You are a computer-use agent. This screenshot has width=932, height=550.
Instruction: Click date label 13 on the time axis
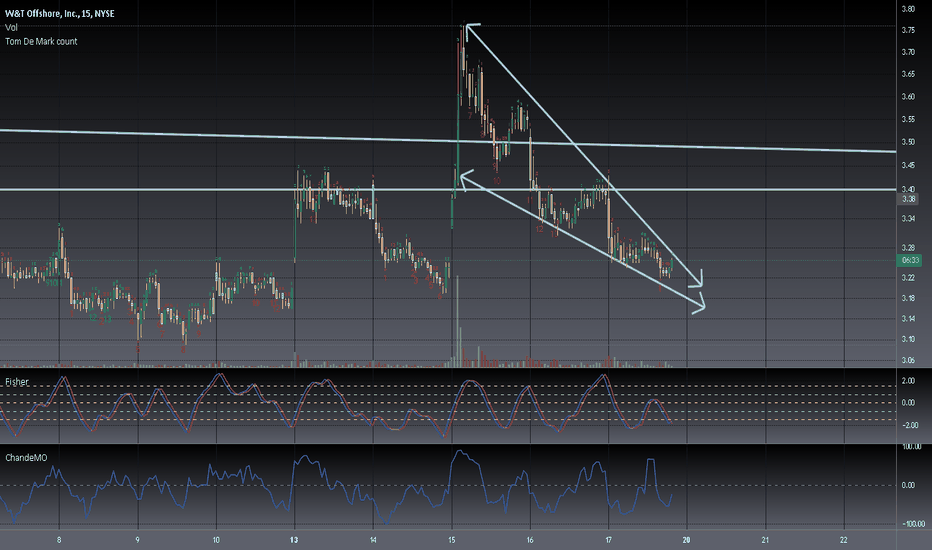pos(294,540)
